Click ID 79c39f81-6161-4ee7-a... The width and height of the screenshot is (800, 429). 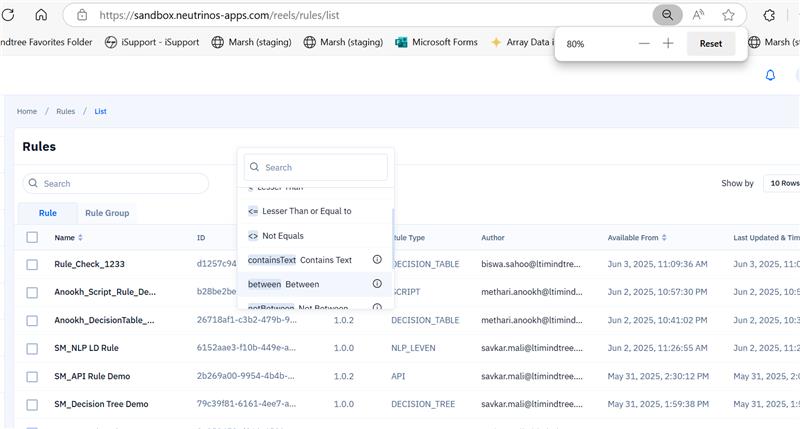coord(246,404)
